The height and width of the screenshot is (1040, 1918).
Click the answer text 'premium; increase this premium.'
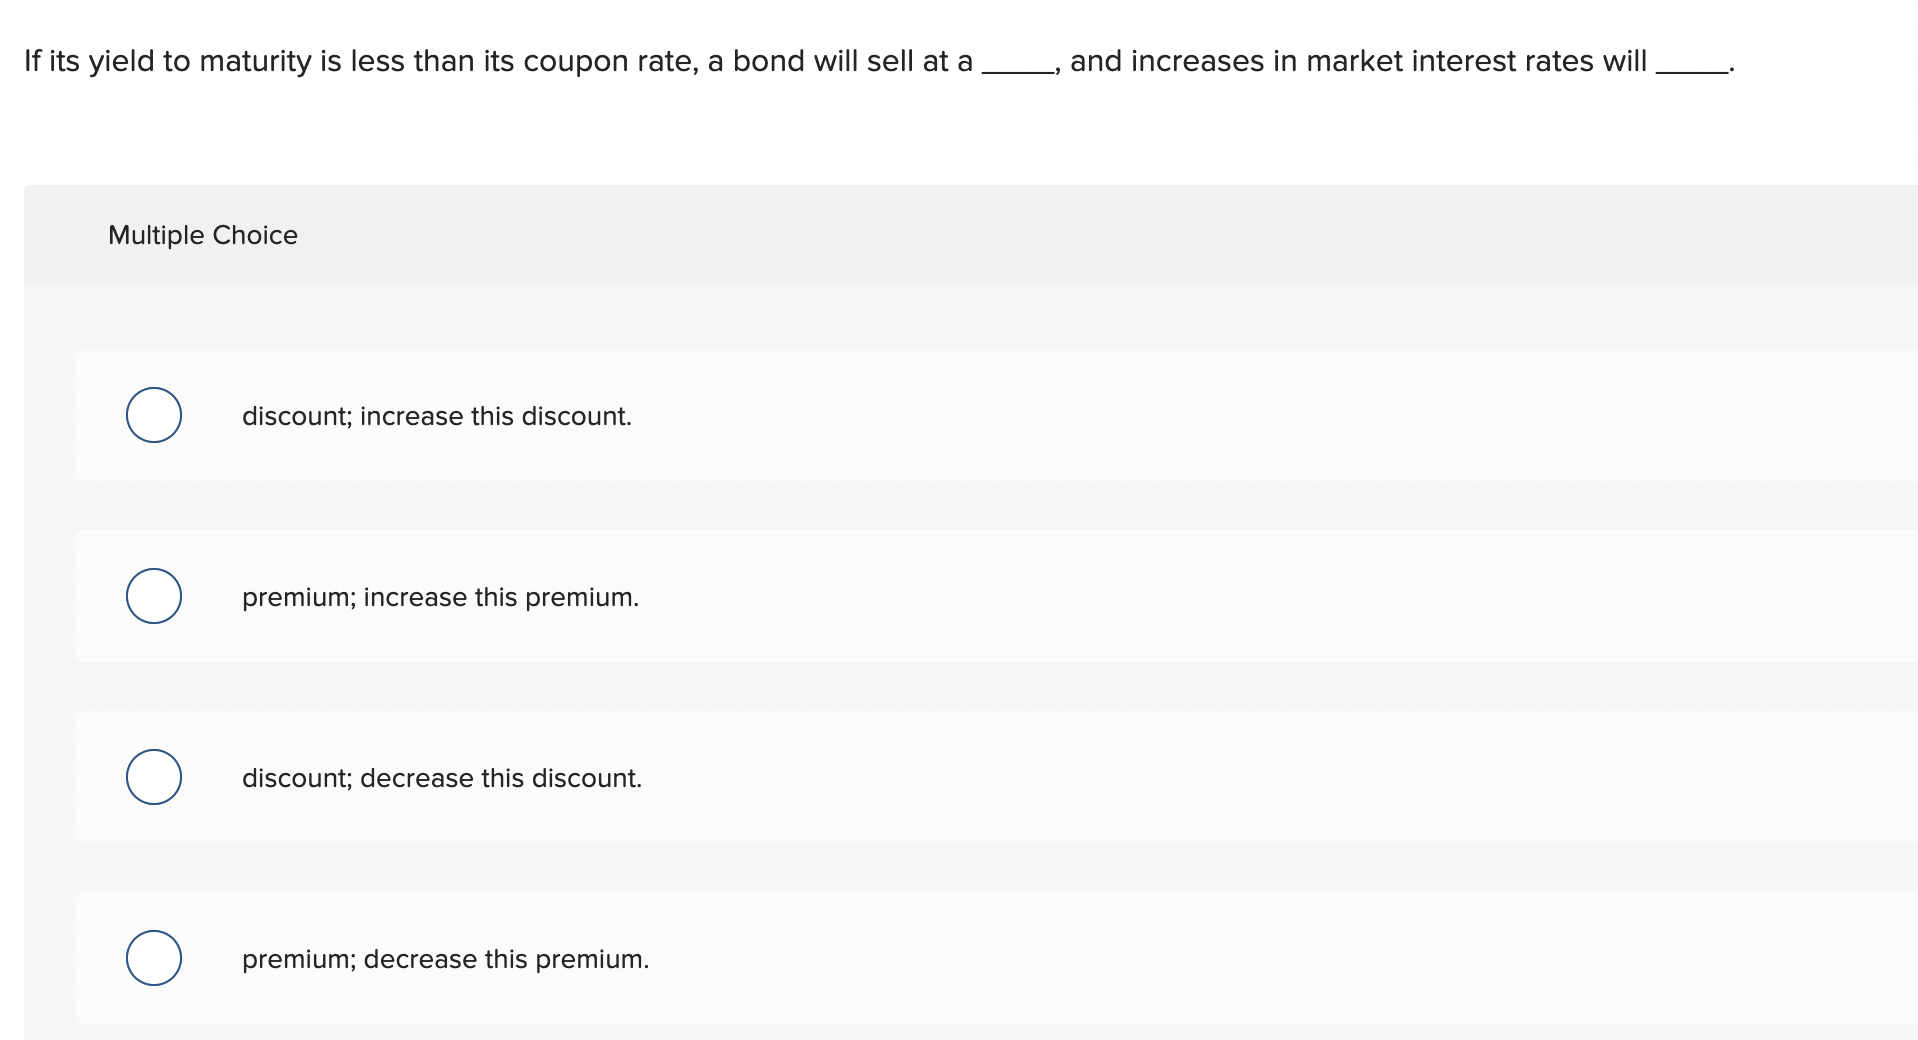click(x=440, y=597)
